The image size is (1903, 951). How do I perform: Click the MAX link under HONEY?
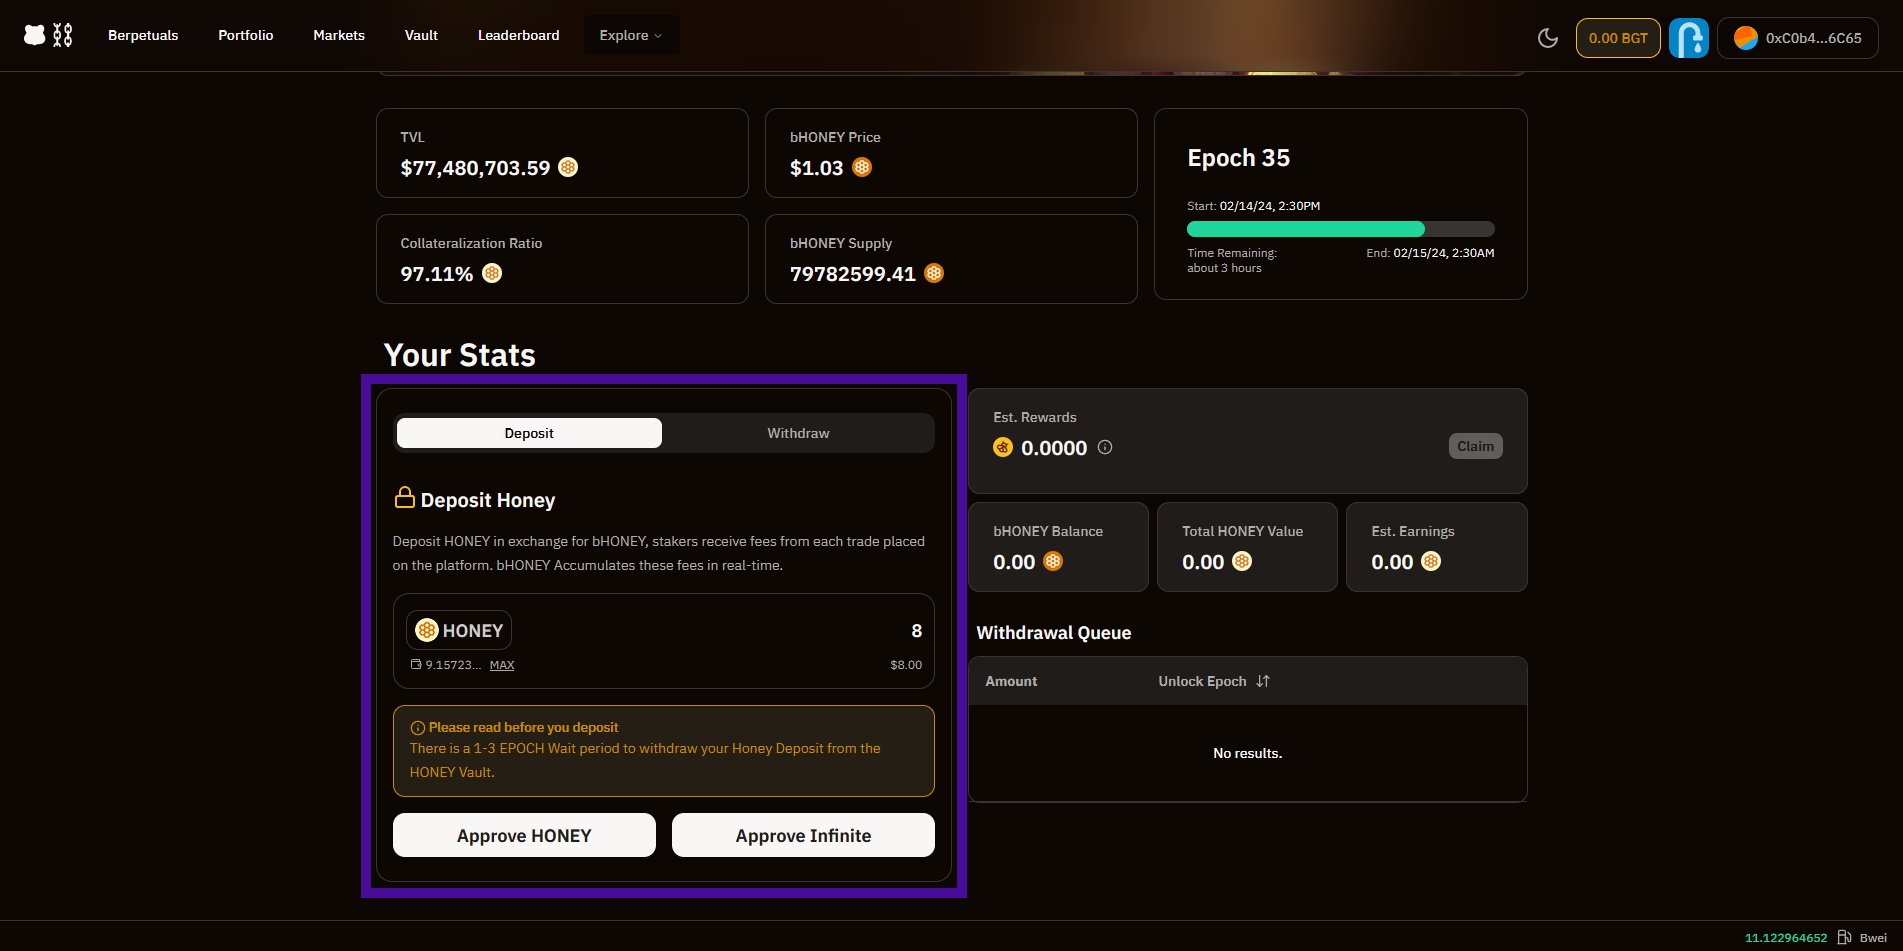502,665
